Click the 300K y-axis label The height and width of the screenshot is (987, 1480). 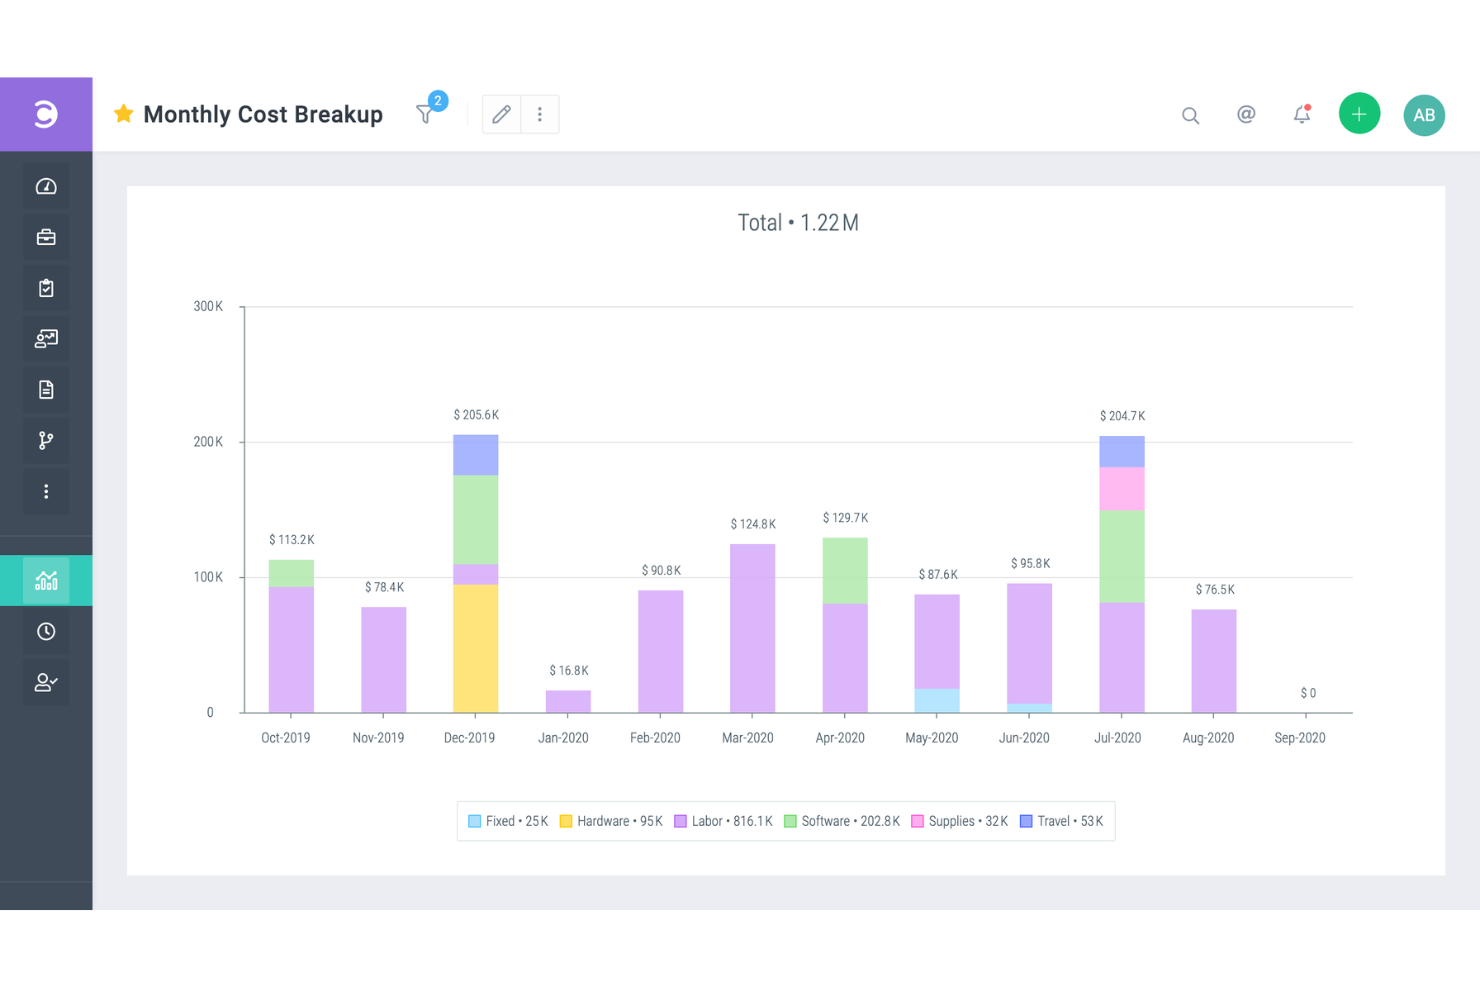pos(208,306)
